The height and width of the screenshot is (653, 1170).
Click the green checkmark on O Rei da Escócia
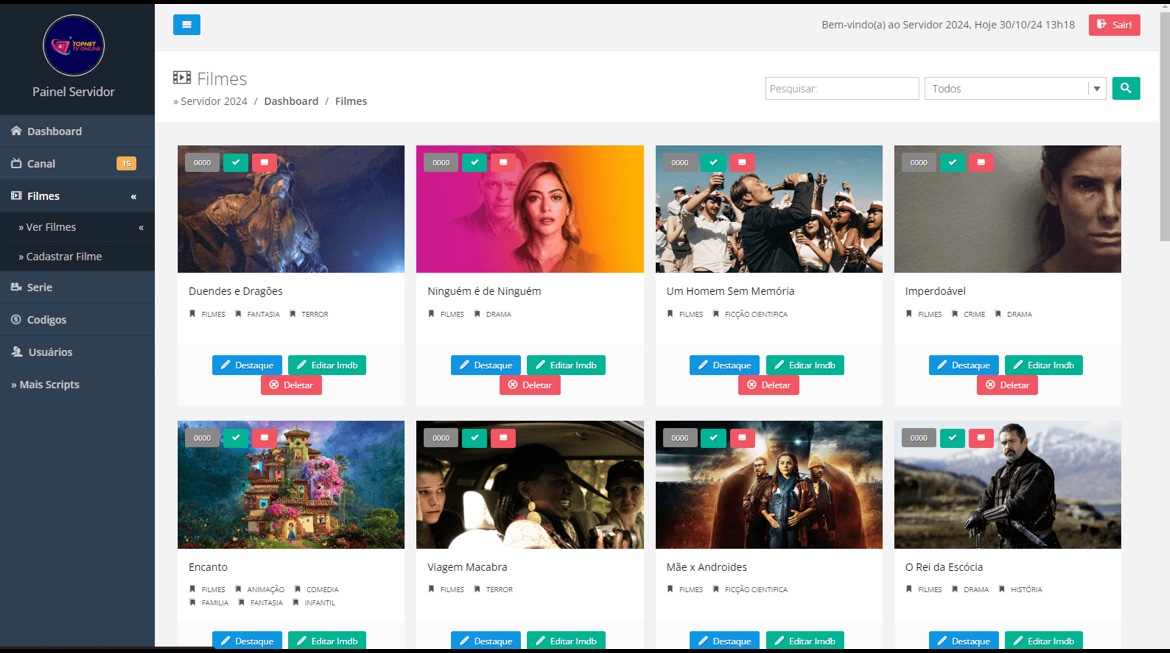952,437
